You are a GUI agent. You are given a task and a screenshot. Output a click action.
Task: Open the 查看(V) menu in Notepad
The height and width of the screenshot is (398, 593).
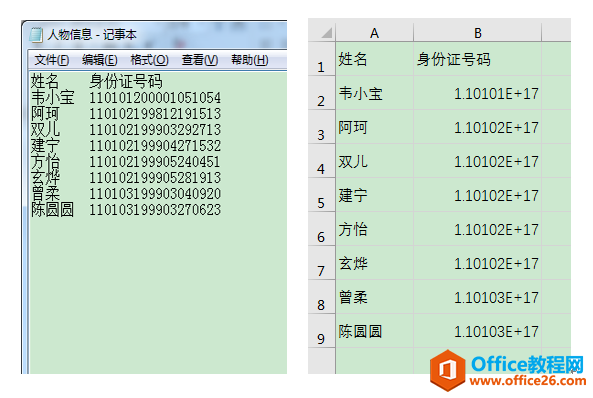tap(200, 60)
